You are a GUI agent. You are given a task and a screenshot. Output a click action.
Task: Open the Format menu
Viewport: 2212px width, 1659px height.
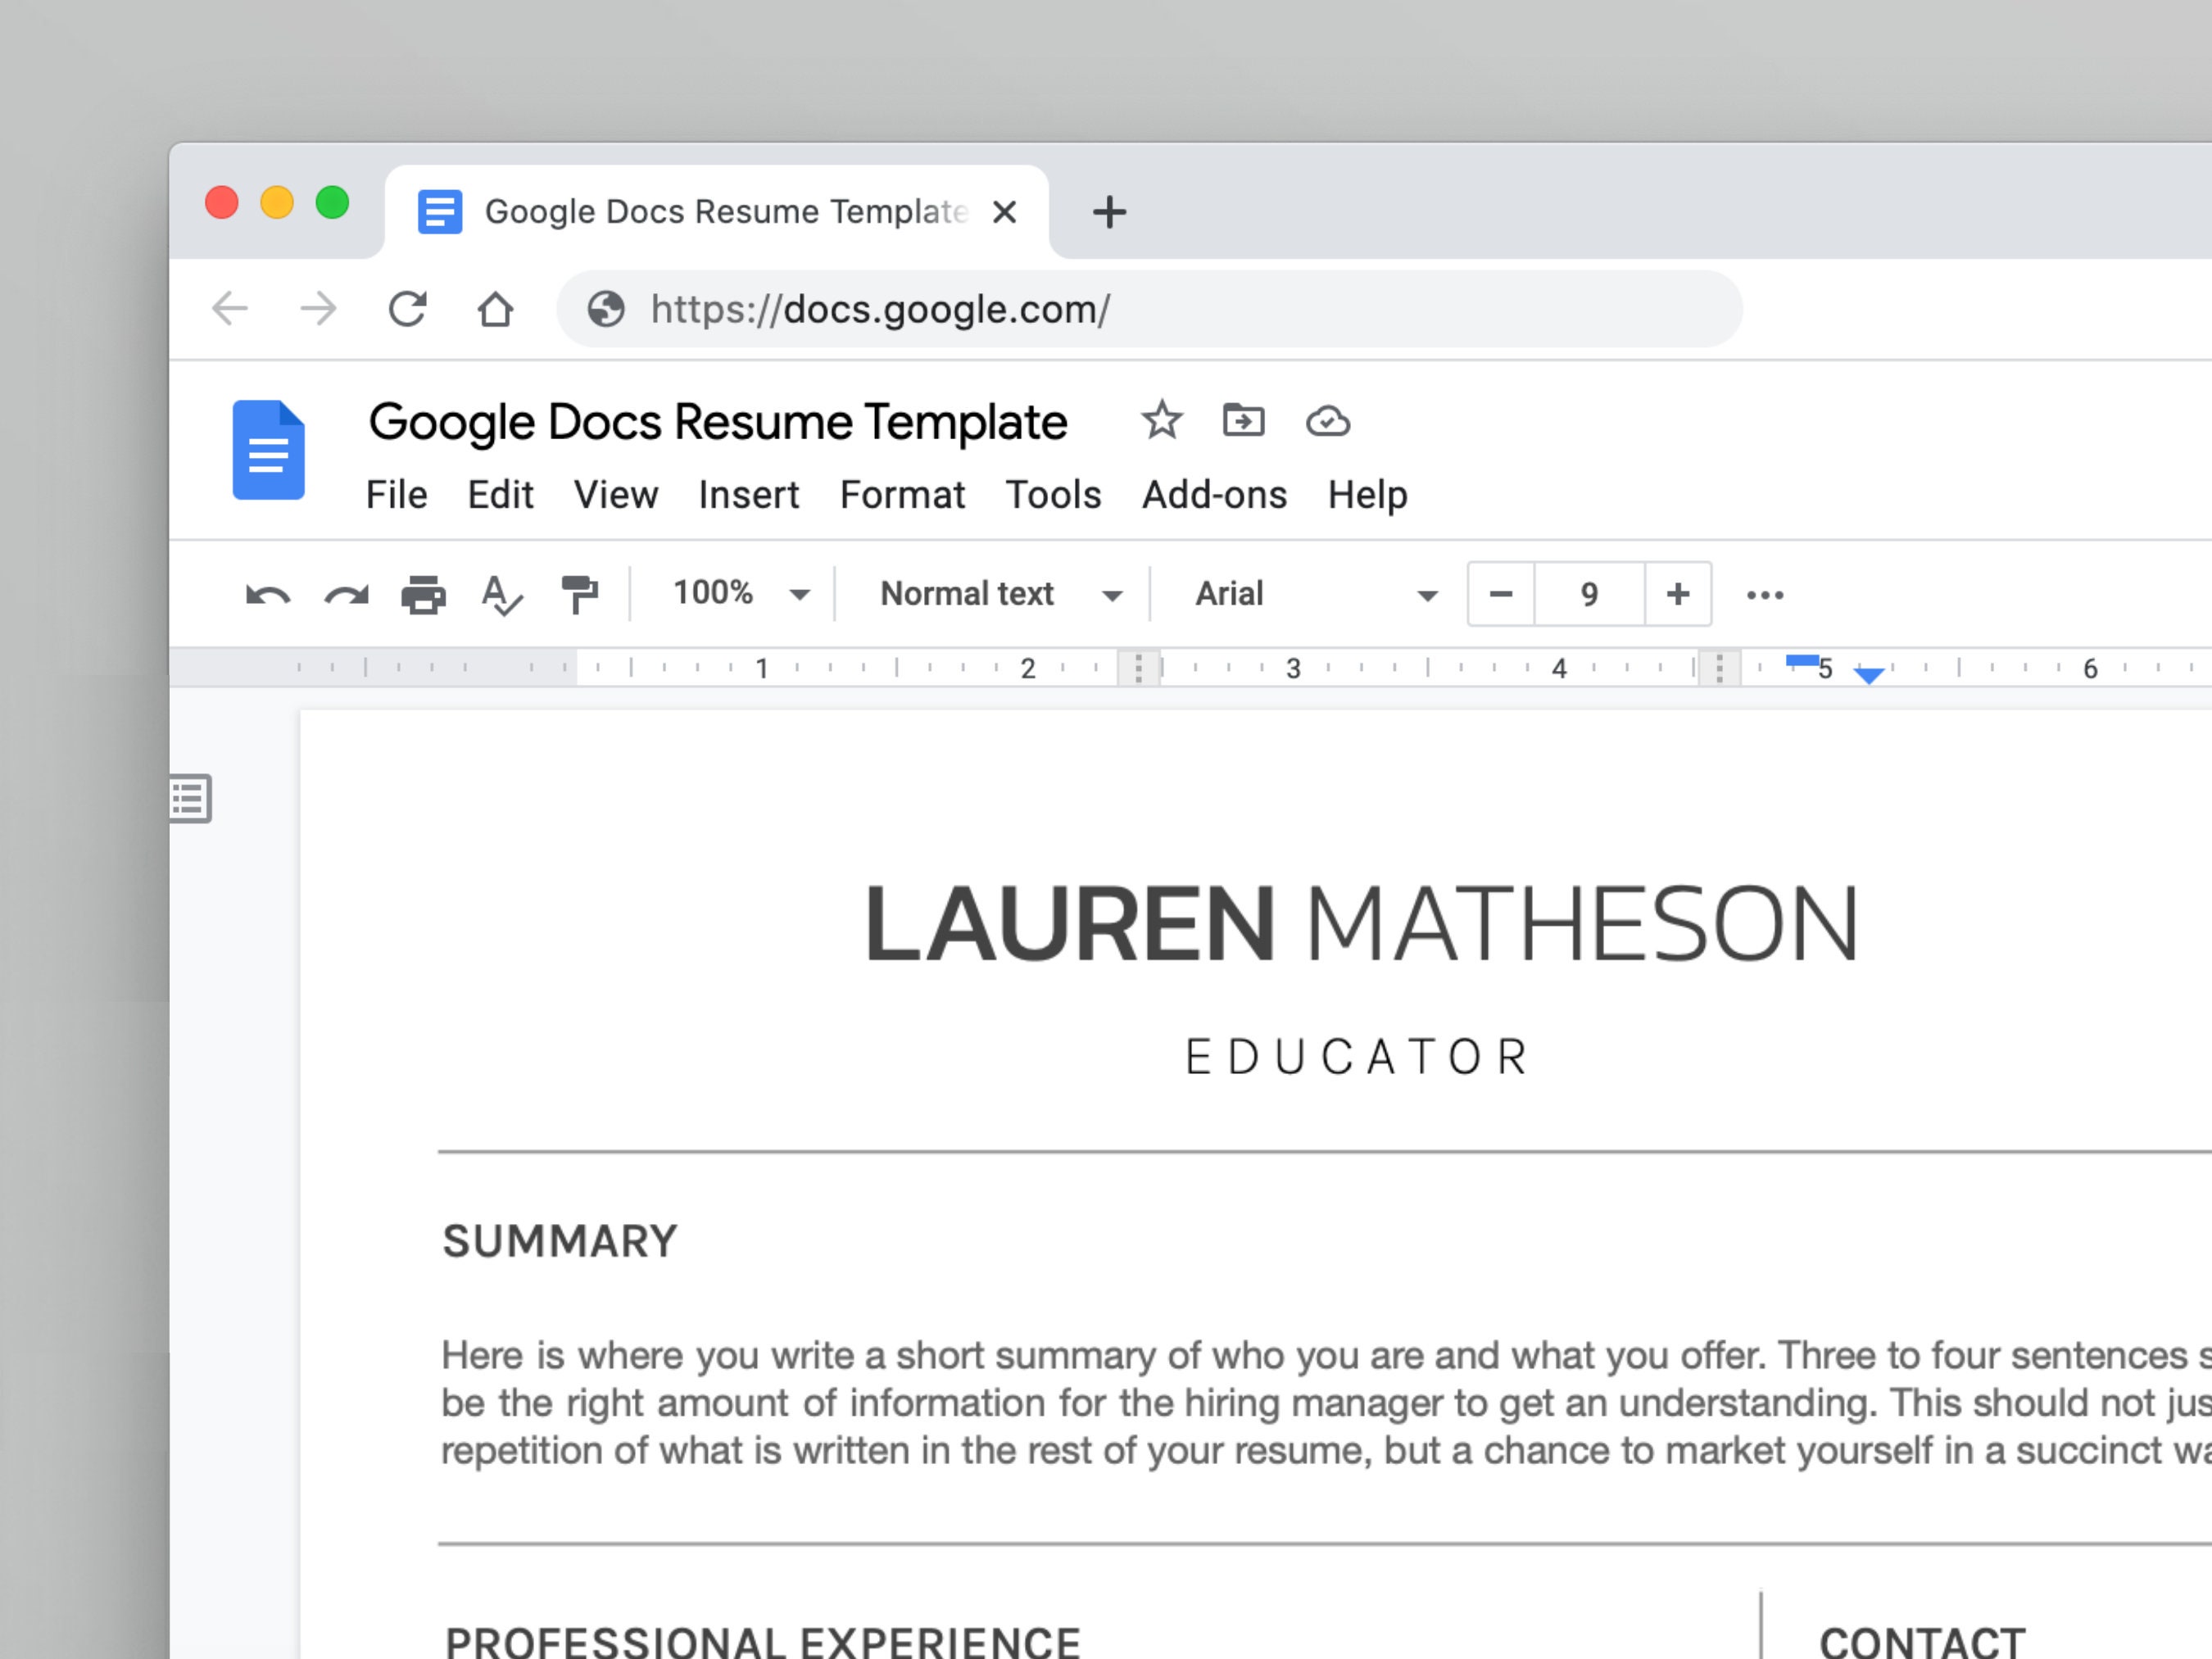[x=901, y=494]
